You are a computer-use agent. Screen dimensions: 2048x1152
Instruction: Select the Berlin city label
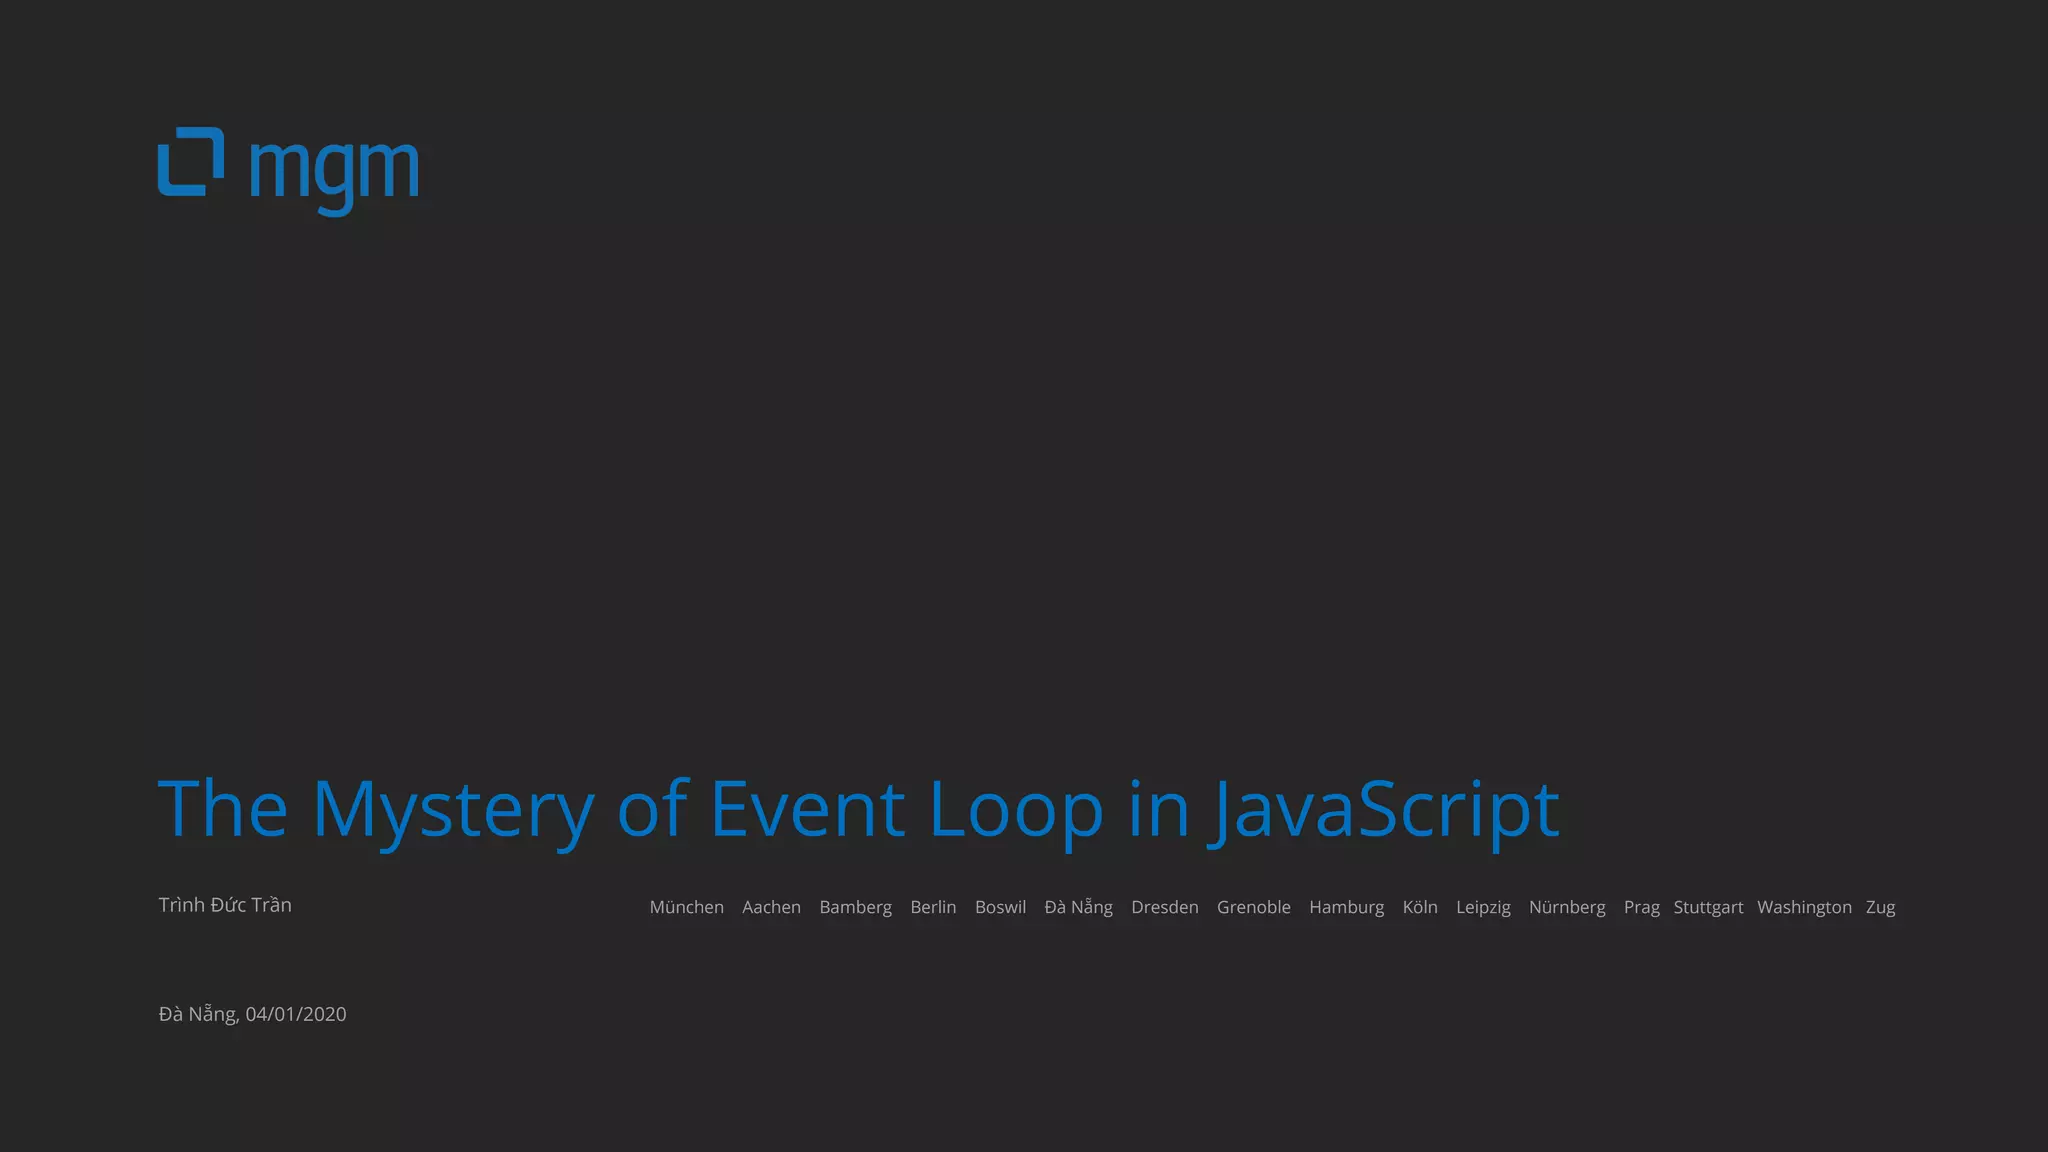click(x=933, y=907)
